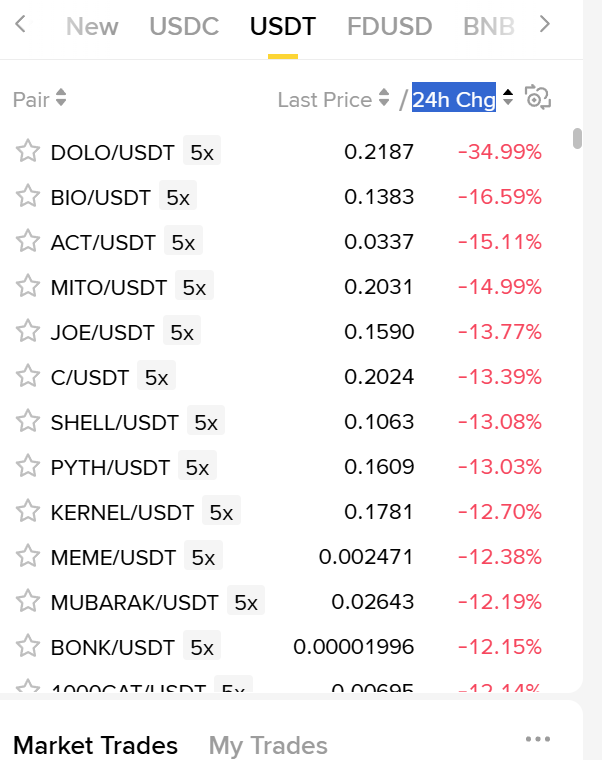Image resolution: width=602 pixels, height=760 pixels.
Task: Switch to the USDC market tab
Action: click(x=184, y=26)
